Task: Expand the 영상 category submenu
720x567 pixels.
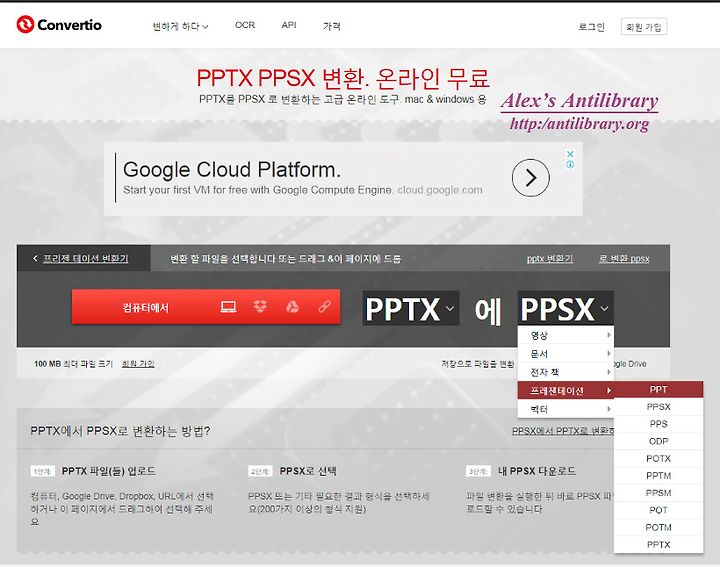Action: pyautogui.click(x=566, y=335)
